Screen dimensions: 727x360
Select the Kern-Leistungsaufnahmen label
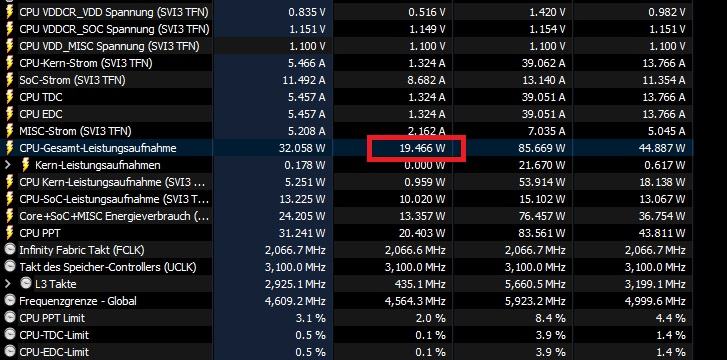(x=98, y=165)
